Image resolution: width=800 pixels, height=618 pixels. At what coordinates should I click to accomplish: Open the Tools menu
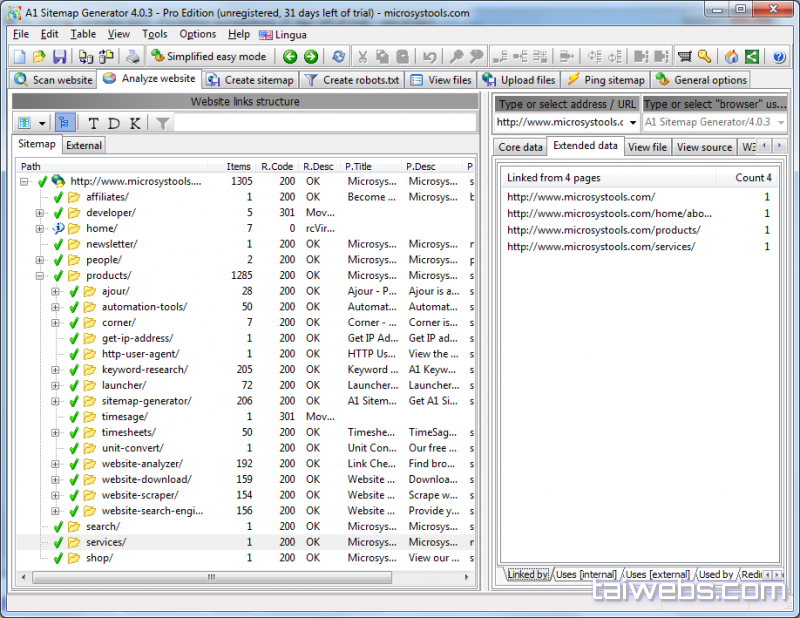click(154, 34)
